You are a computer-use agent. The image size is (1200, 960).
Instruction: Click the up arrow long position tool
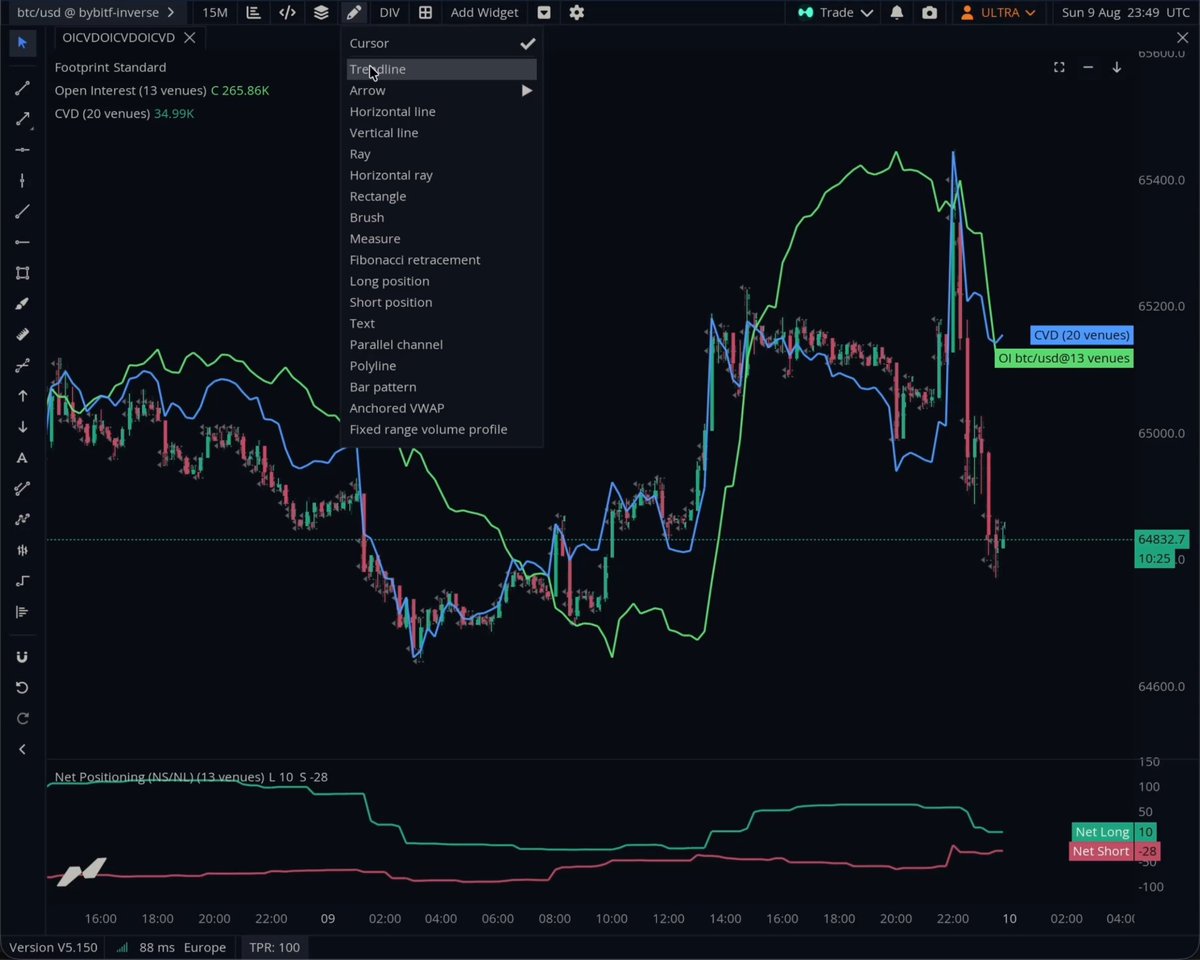tap(22, 396)
